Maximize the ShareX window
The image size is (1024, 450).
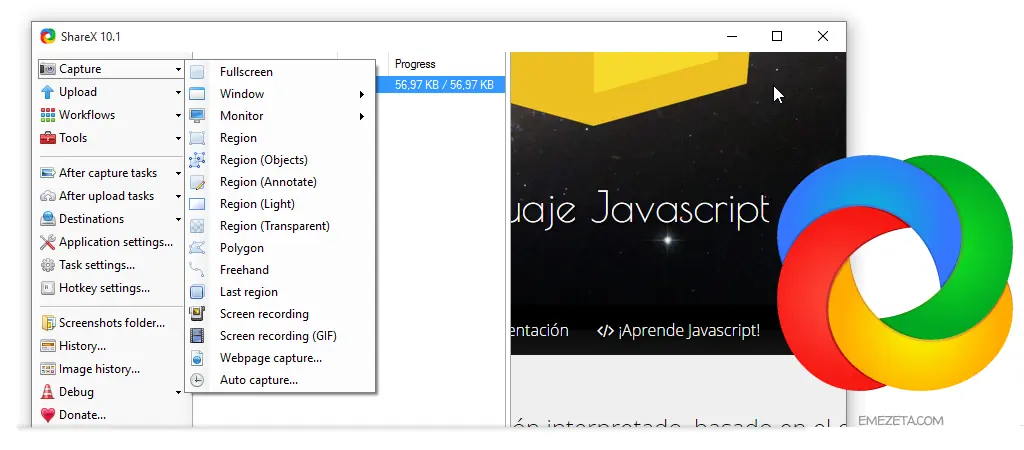point(776,37)
